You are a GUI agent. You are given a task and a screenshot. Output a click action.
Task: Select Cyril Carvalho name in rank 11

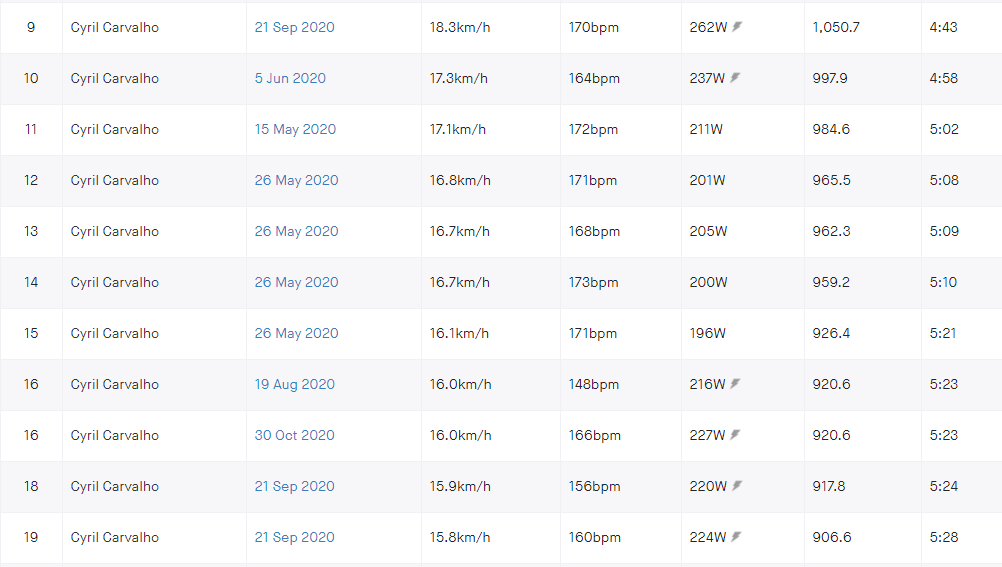[114, 129]
